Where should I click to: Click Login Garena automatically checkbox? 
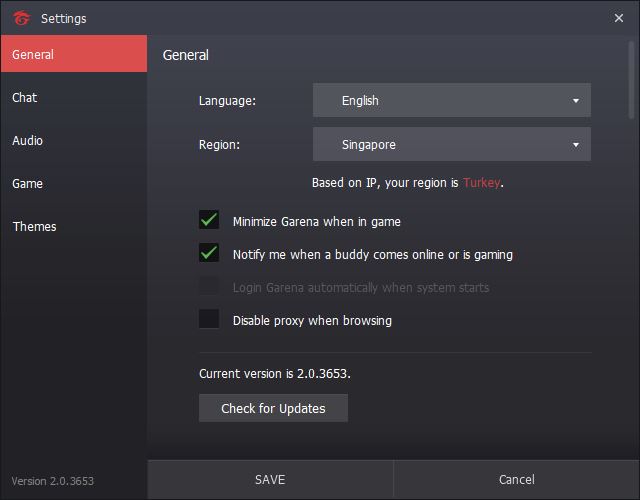pos(209,286)
